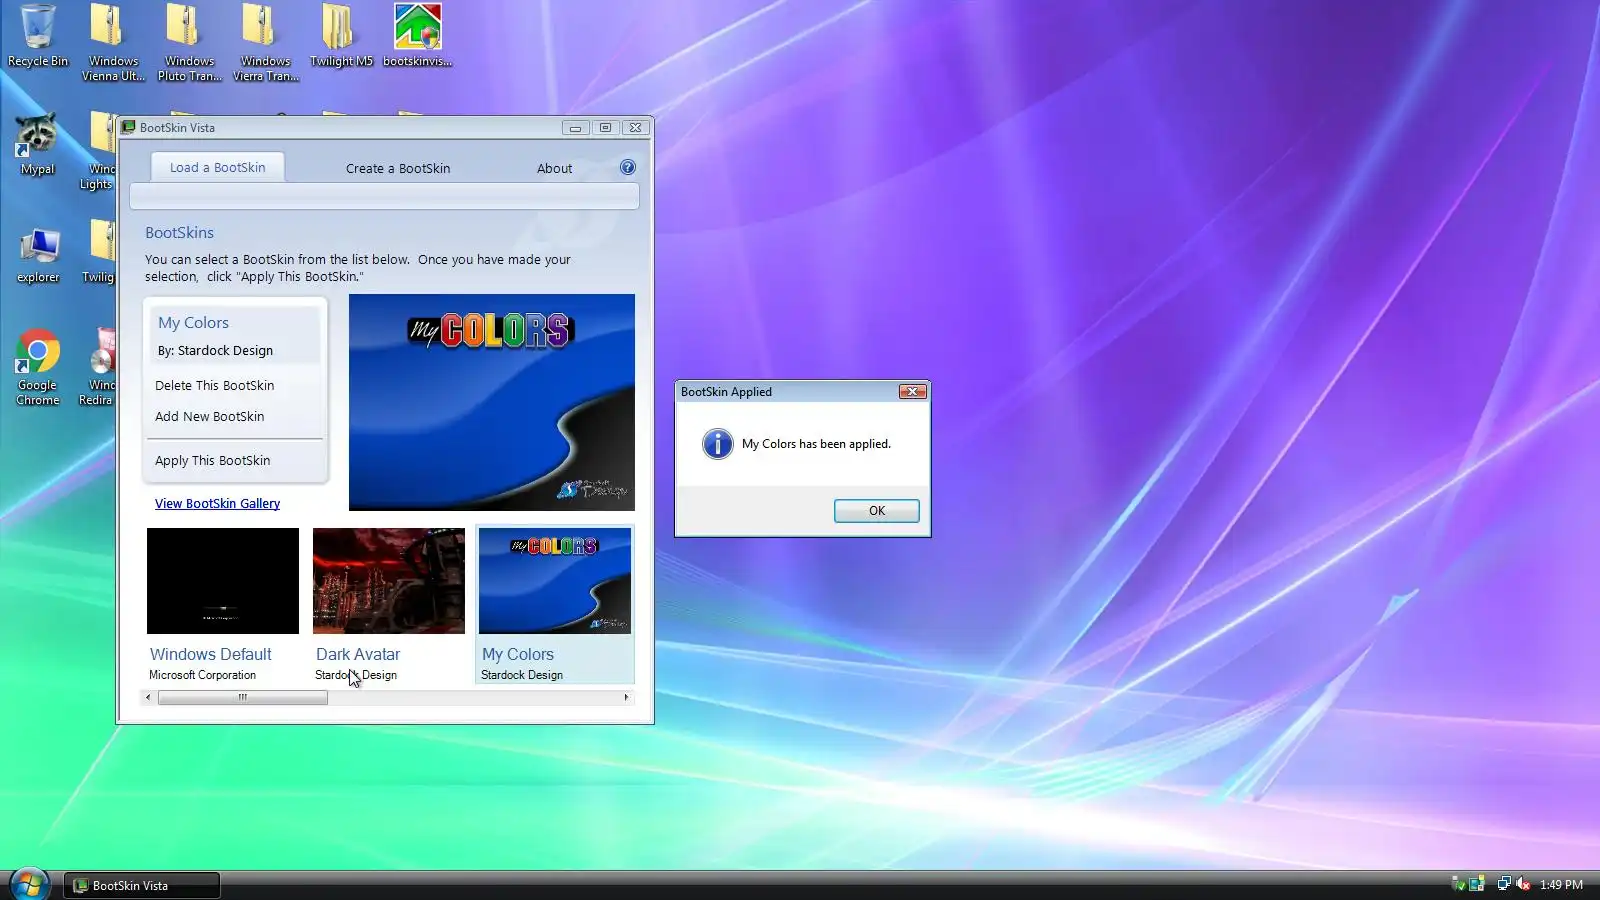The width and height of the screenshot is (1600, 900).
Task: Click Delete This BootSkin
Action: (x=214, y=385)
